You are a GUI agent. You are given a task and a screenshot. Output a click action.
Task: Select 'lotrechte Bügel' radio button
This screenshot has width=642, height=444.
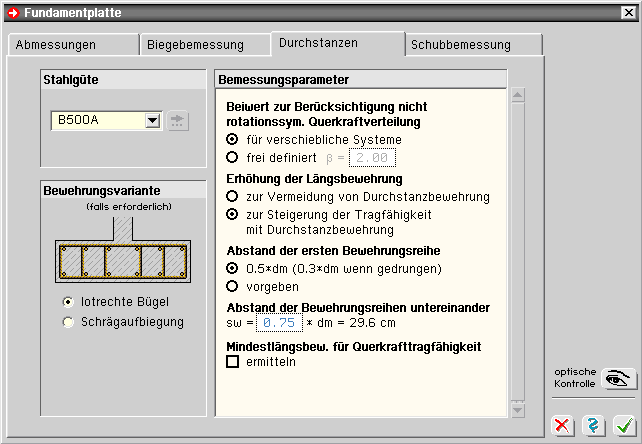coord(68,302)
